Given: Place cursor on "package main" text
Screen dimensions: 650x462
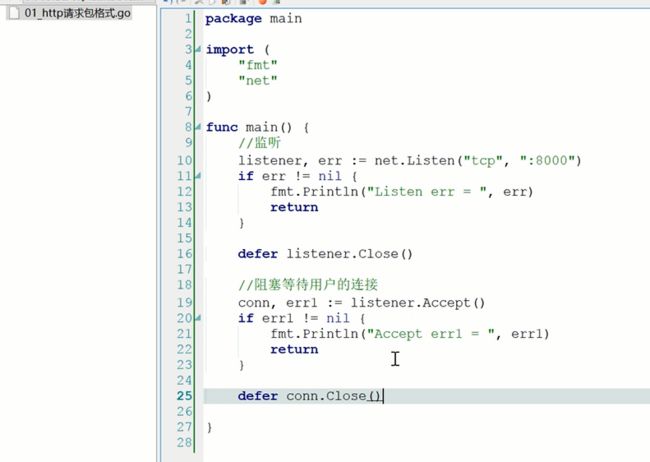Looking at the screenshot, I should [x=254, y=19].
